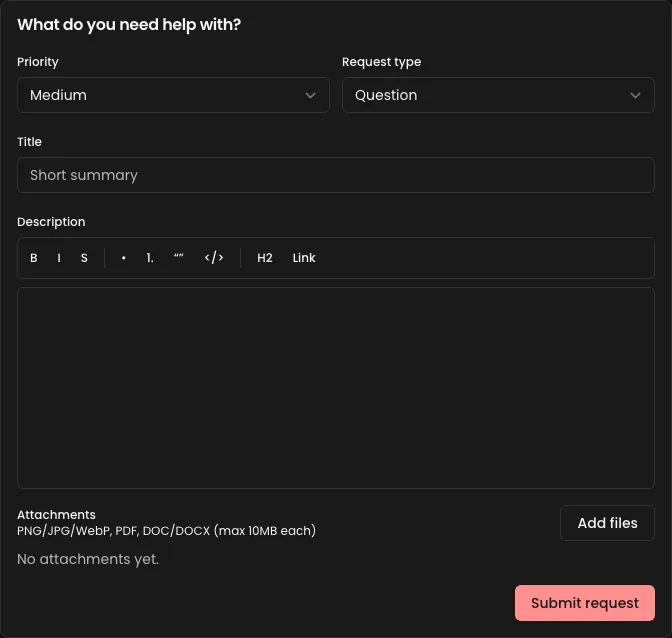
Task: Click the Description label
Action: pos(51,222)
